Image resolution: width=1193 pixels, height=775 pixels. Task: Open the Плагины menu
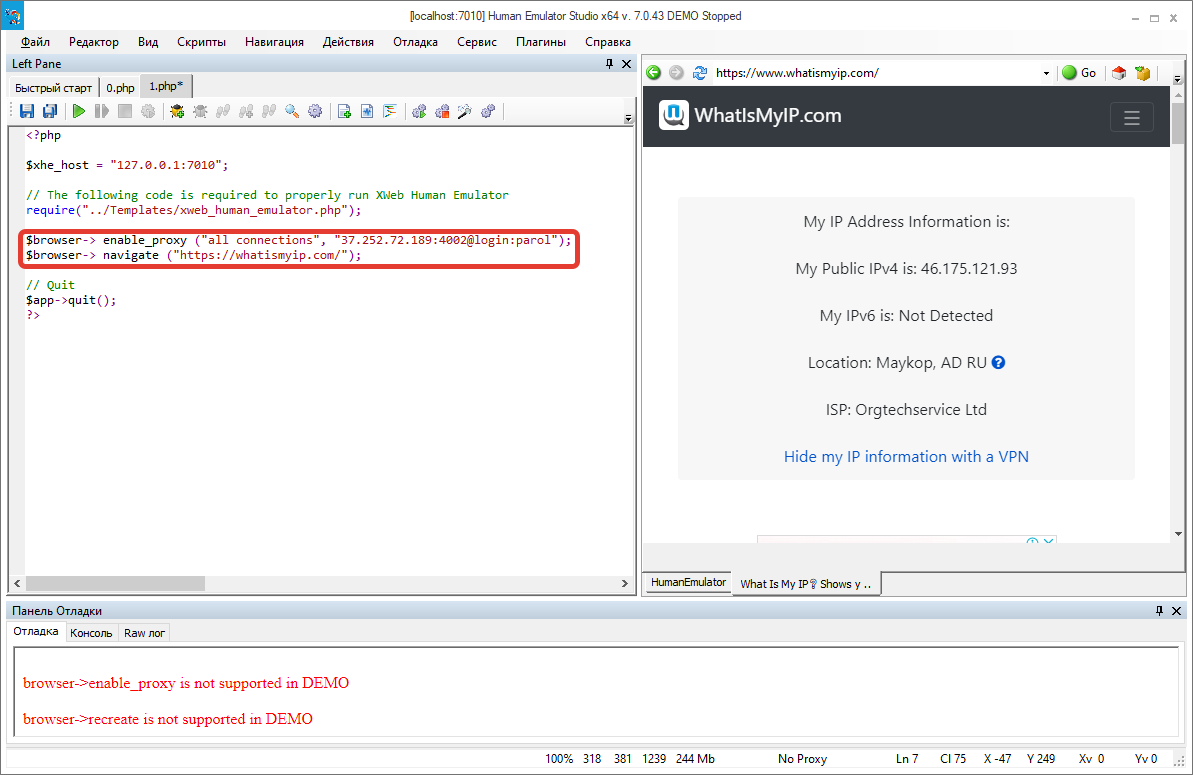tap(541, 42)
